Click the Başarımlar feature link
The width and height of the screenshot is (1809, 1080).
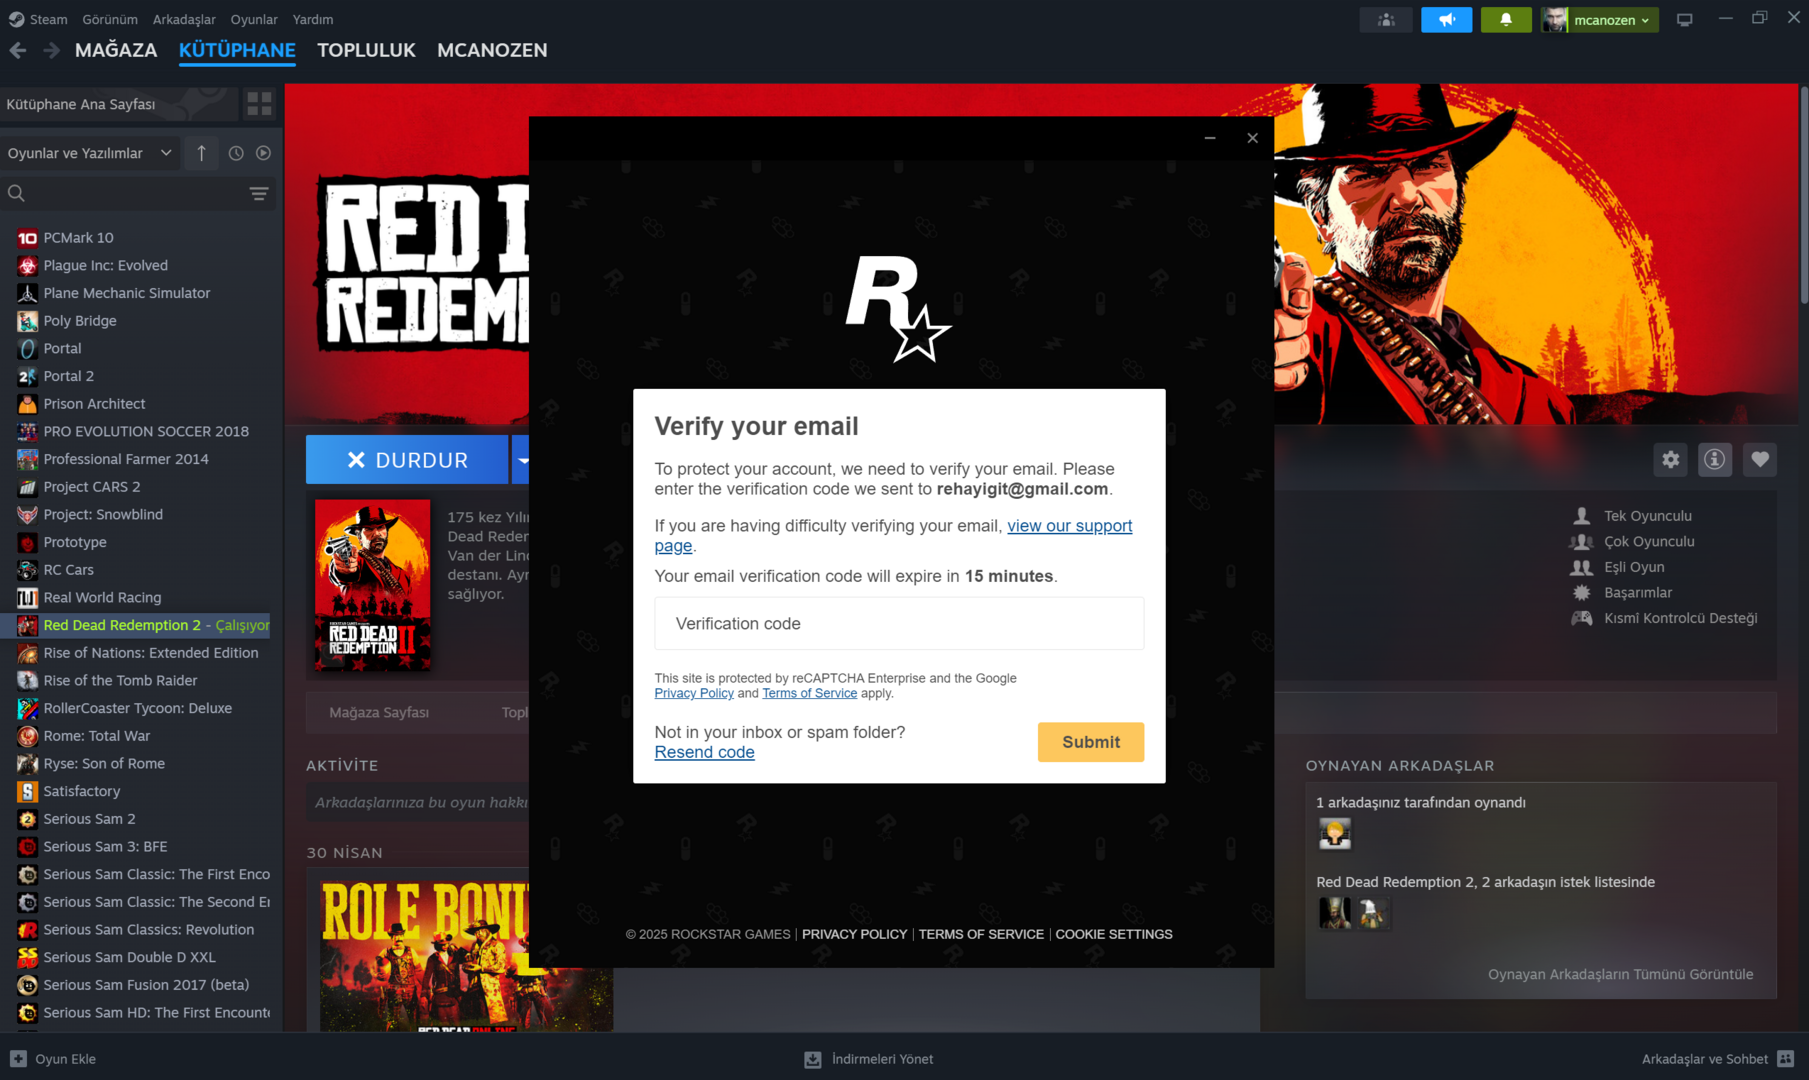coord(1638,592)
